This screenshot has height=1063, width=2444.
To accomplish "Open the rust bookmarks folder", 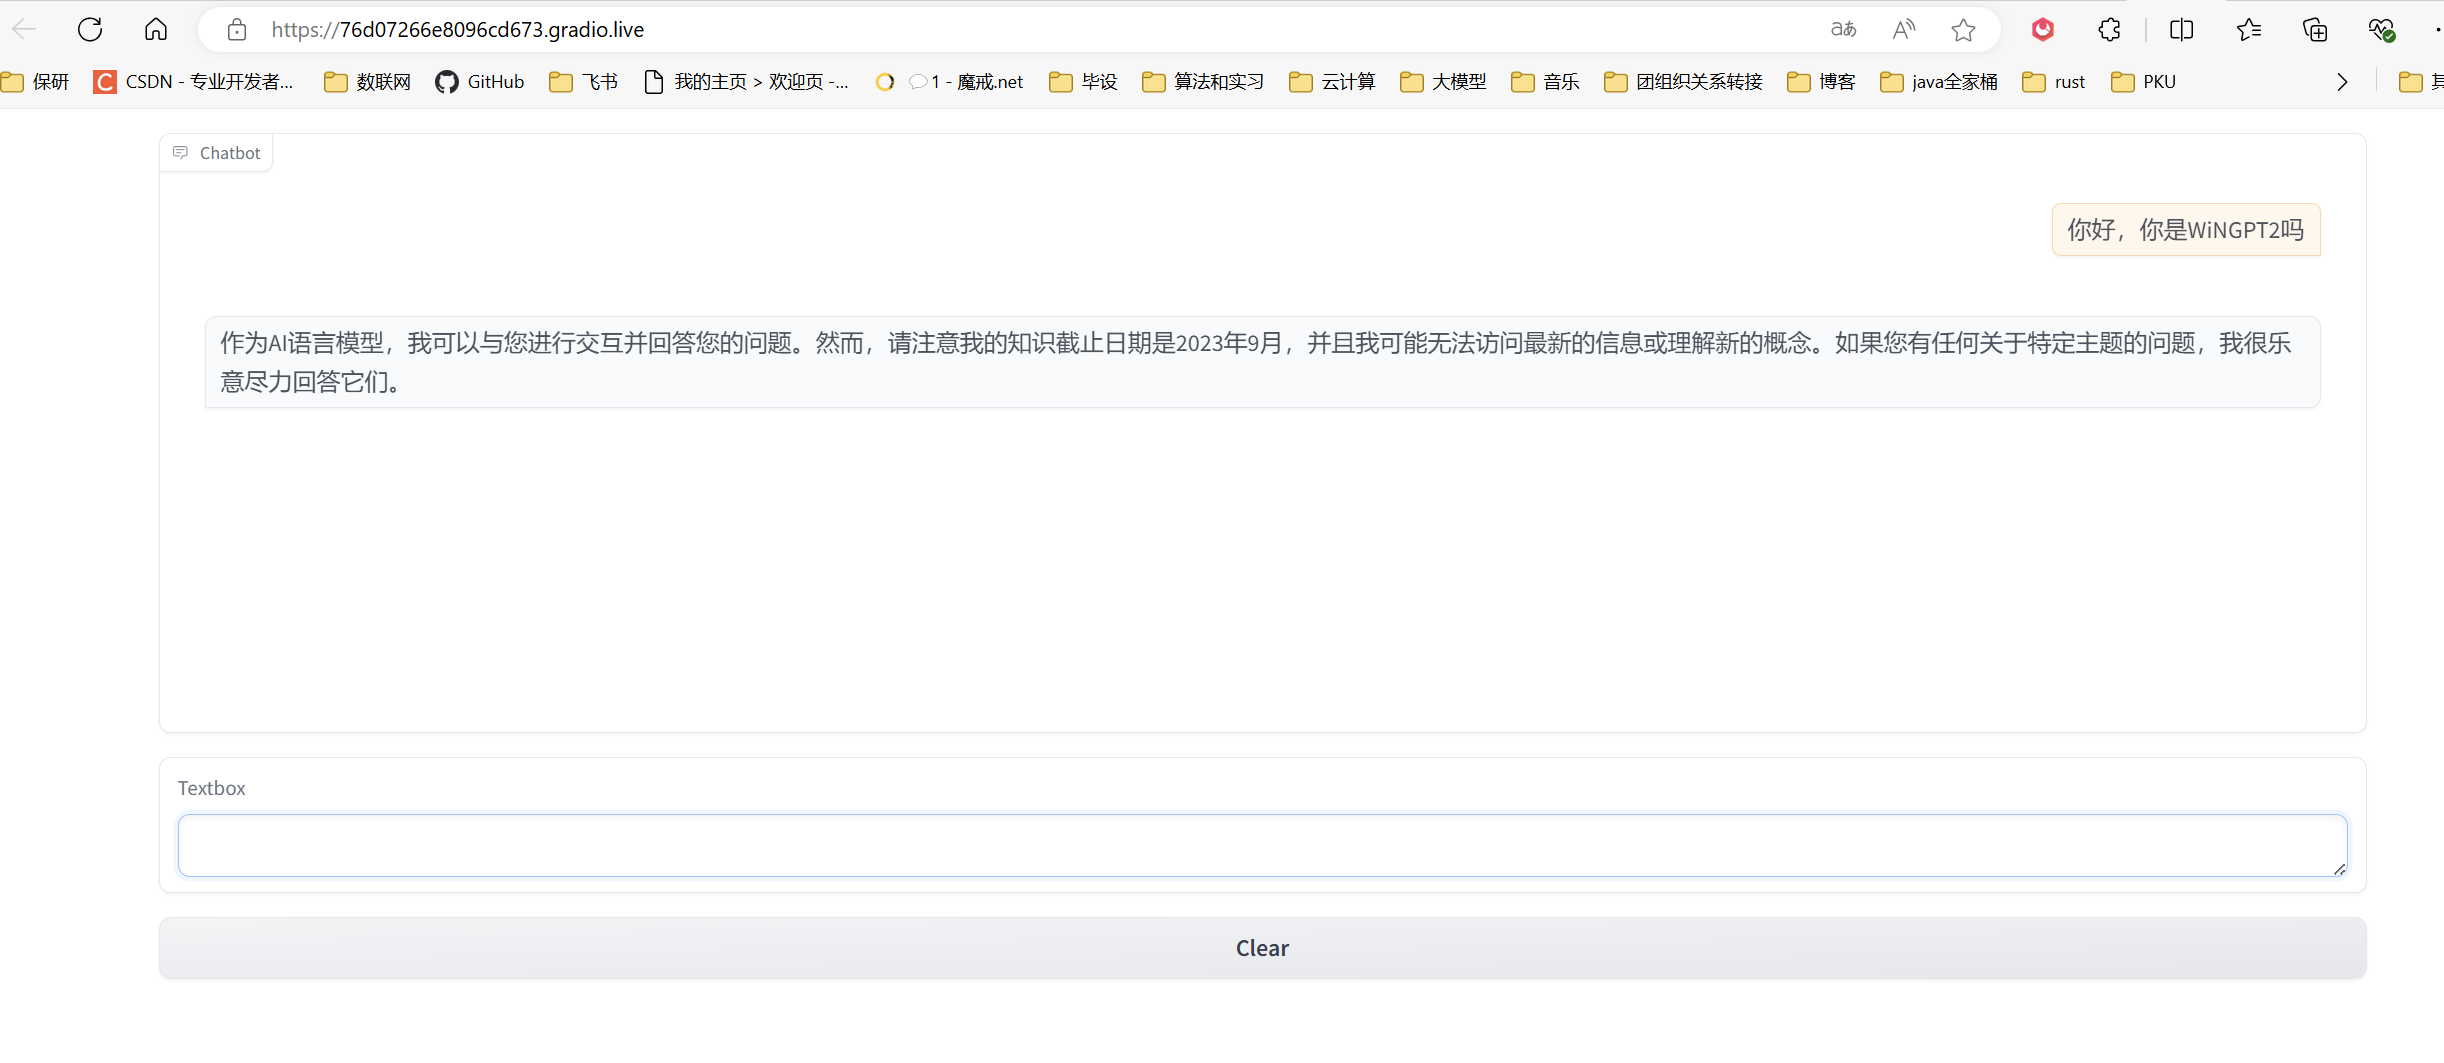I will coord(2053,82).
